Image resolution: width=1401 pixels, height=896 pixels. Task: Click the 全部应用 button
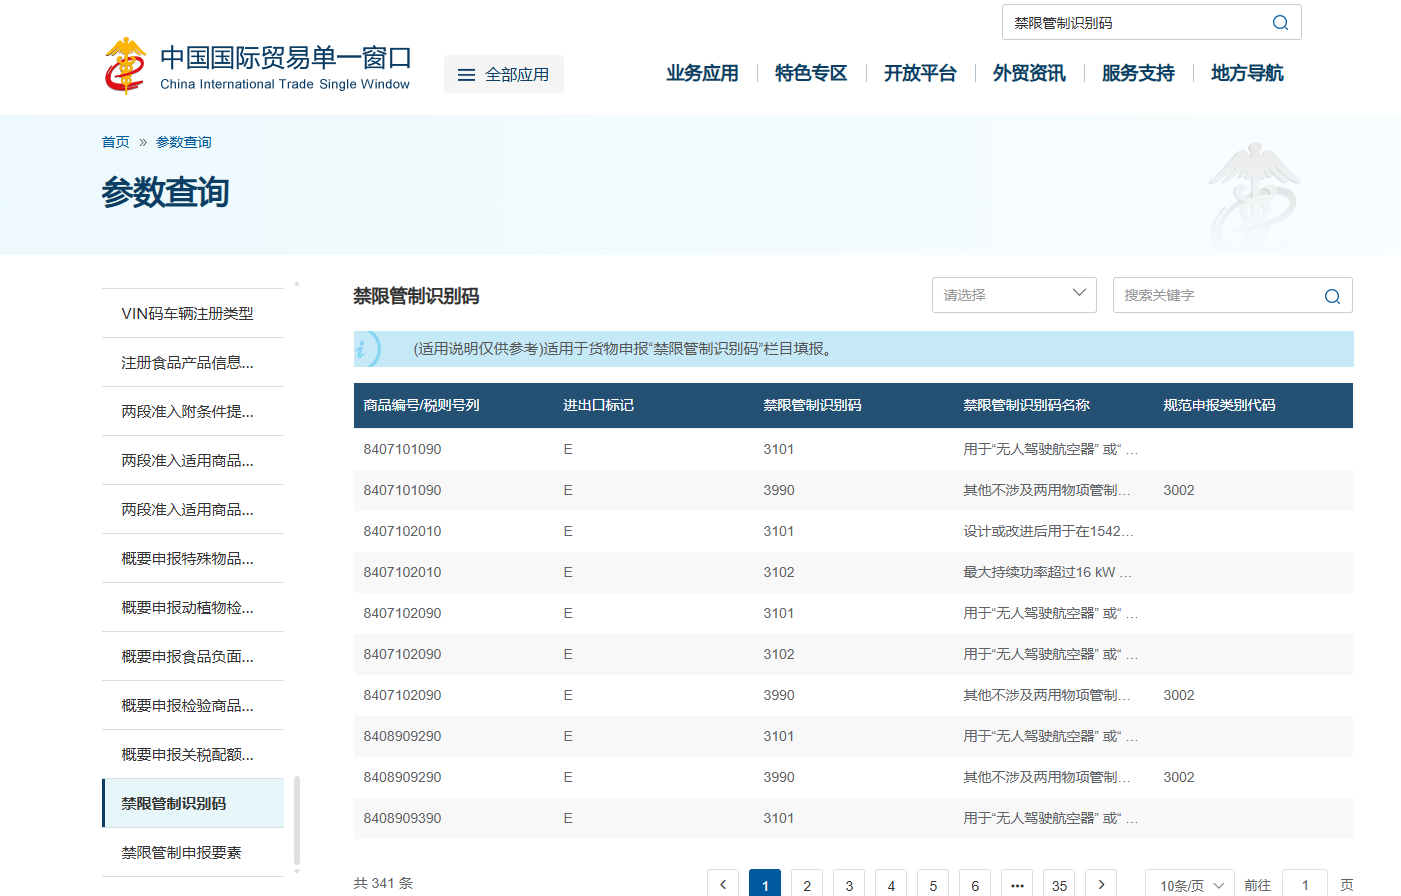[x=504, y=74]
